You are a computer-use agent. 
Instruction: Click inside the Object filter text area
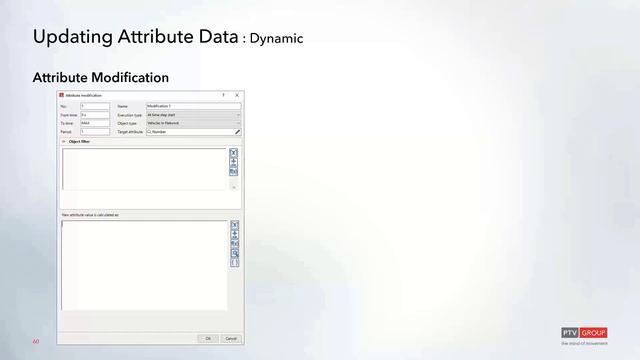coord(144,169)
